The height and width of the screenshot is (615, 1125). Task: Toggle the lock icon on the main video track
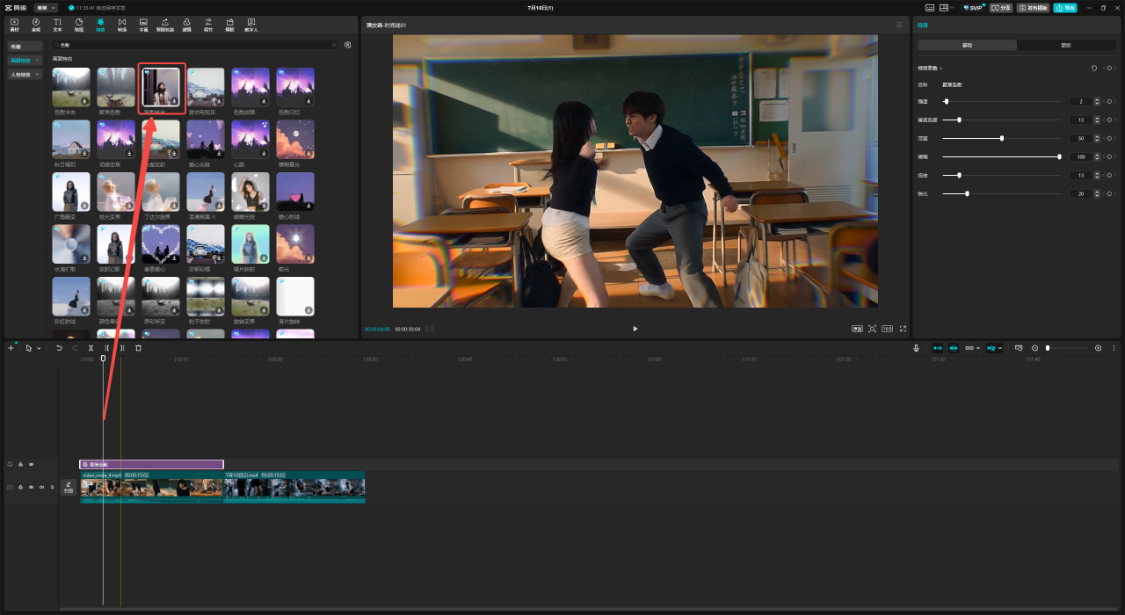pyautogui.click(x=21, y=487)
